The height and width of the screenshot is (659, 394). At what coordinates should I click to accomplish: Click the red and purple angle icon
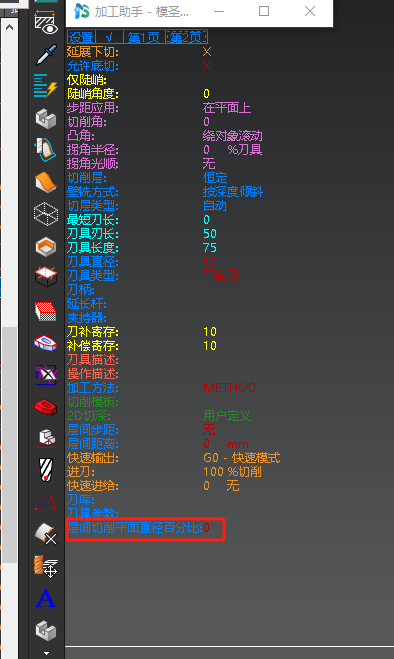tap(45, 502)
